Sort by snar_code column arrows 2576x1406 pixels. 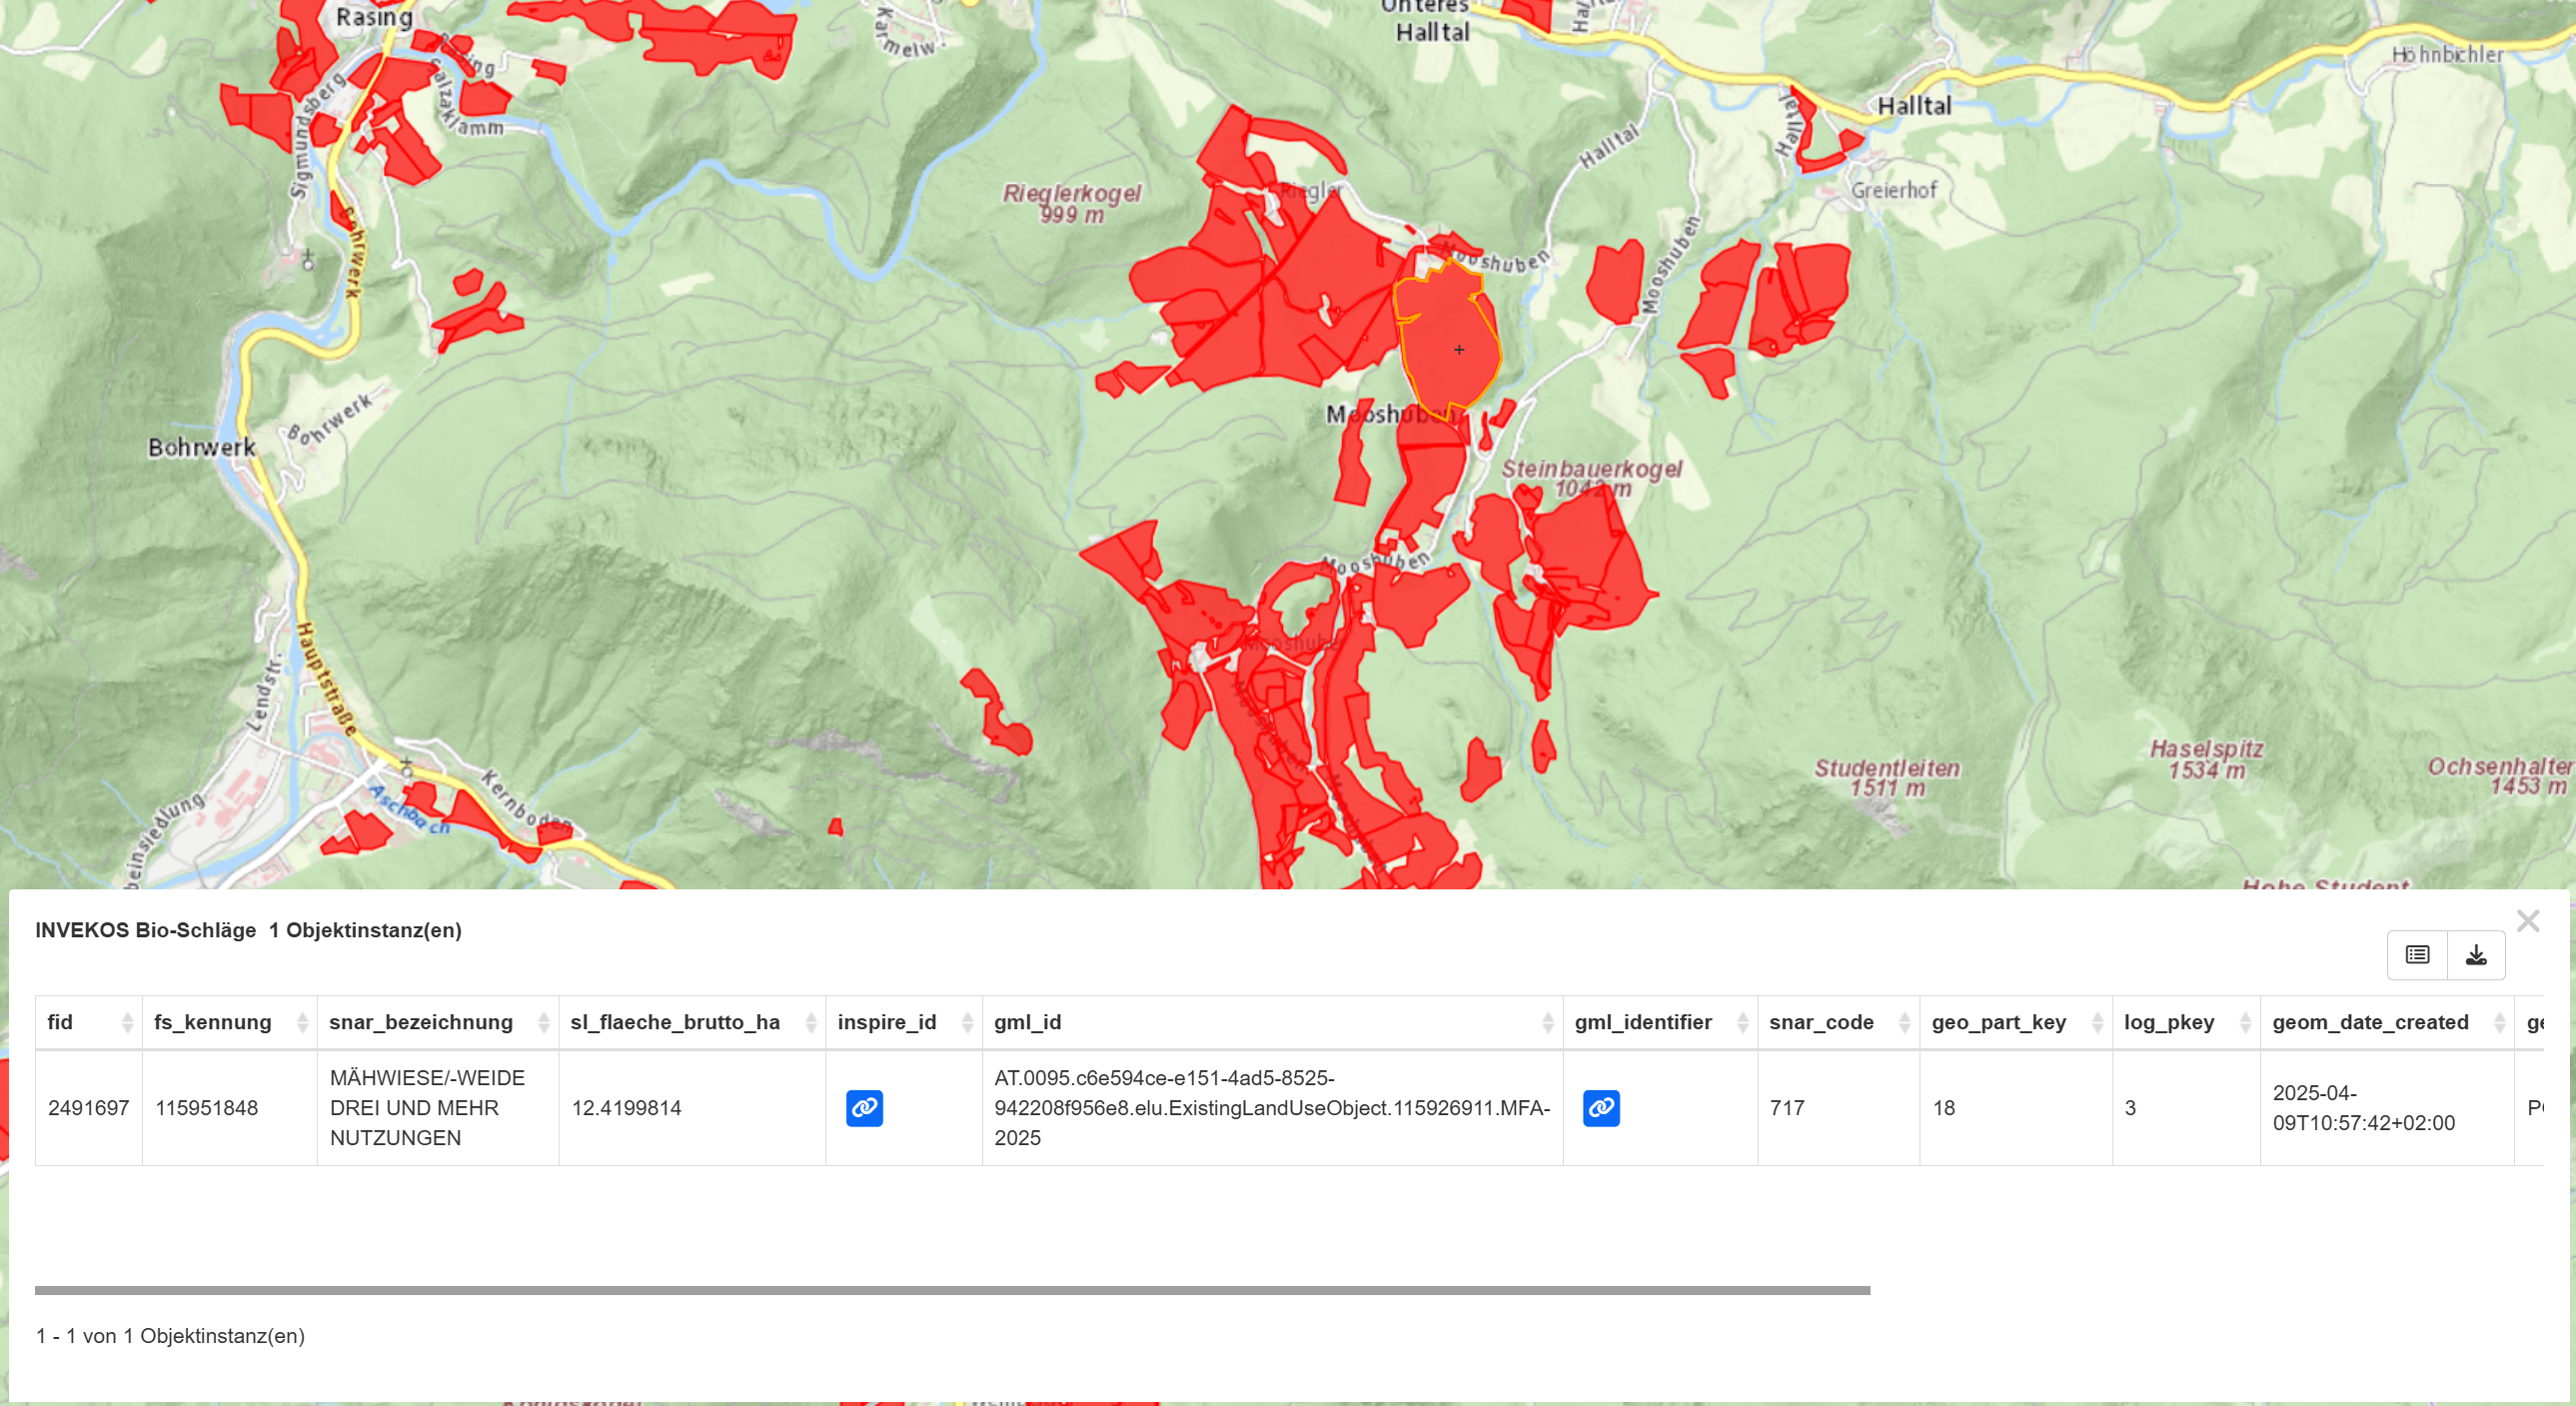pyautogui.click(x=1905, y=1022)
